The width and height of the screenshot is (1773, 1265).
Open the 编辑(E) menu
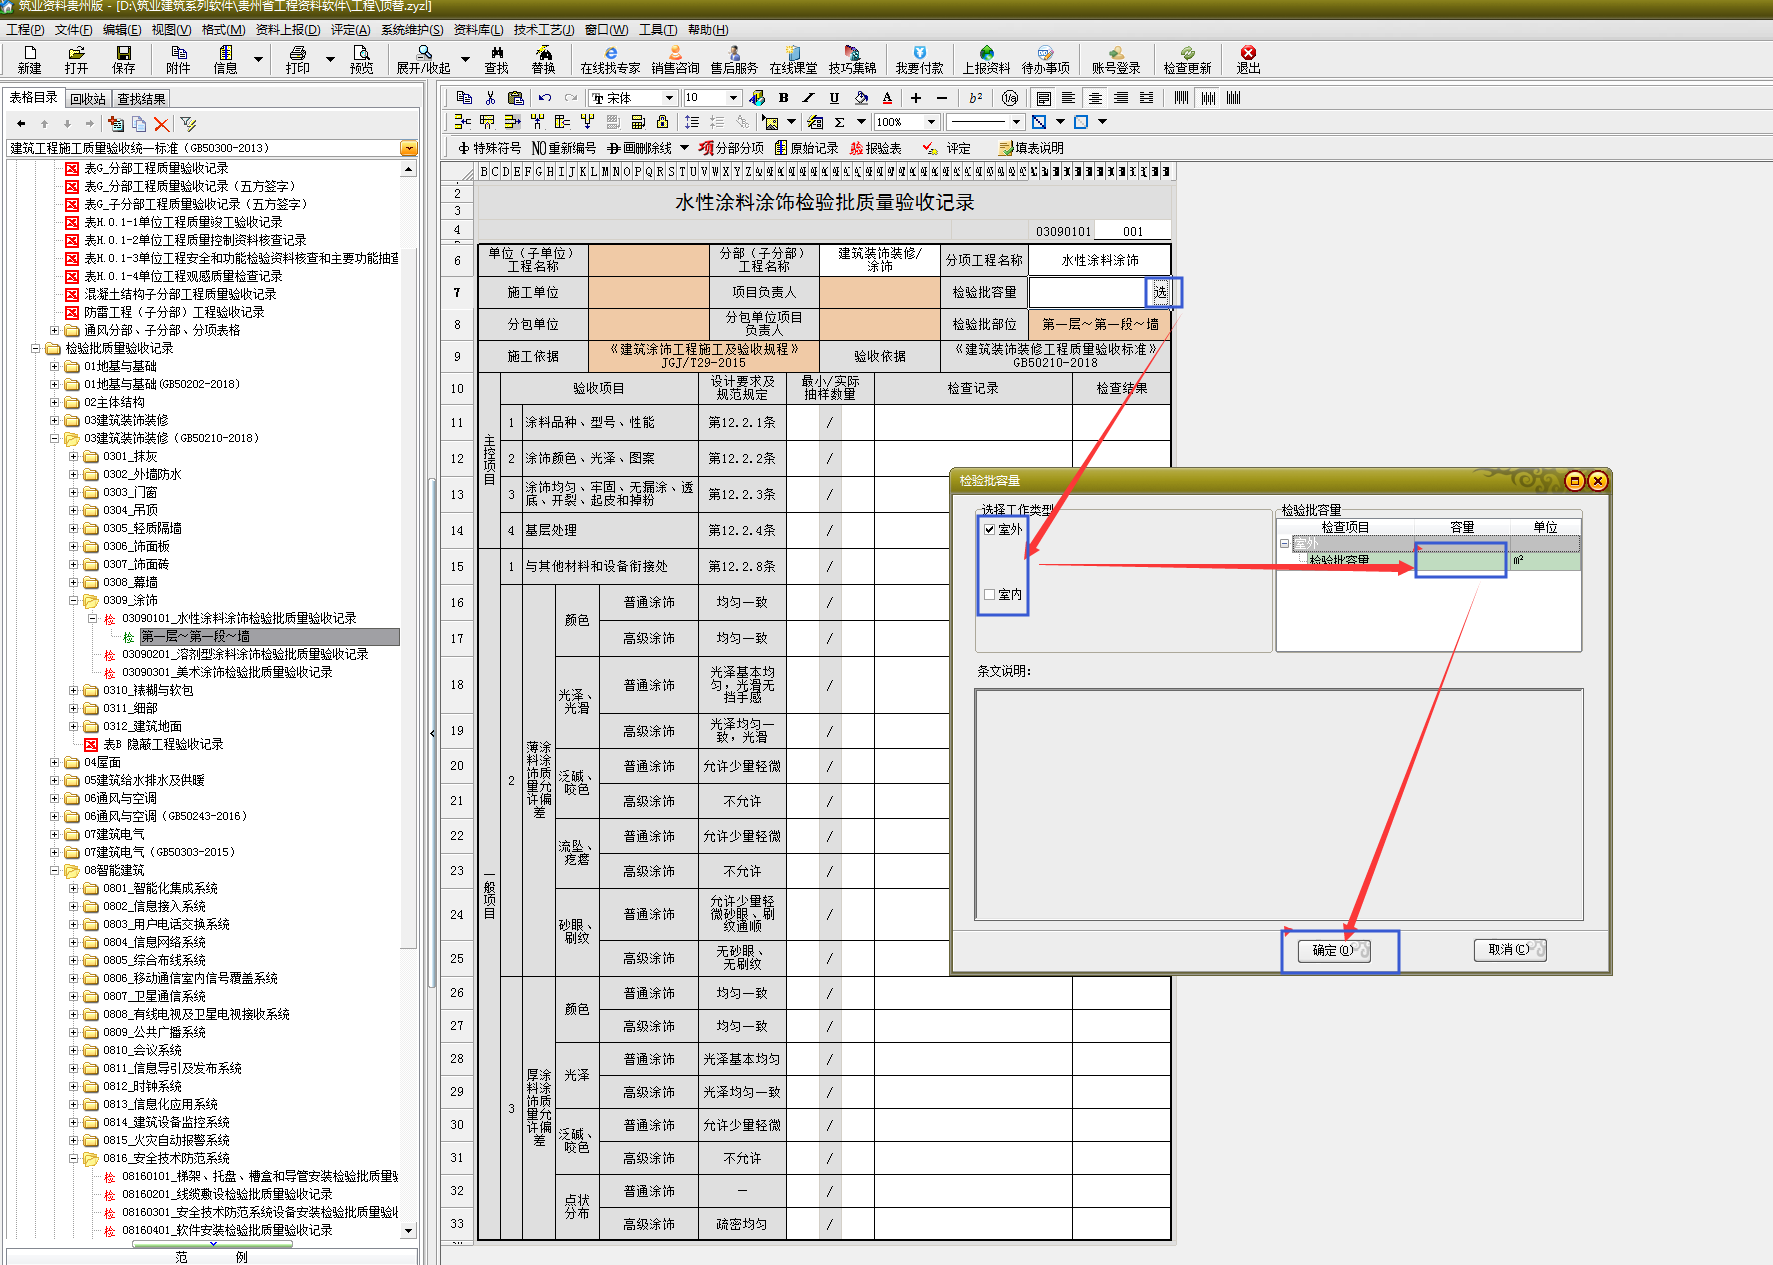coord(121,30)
